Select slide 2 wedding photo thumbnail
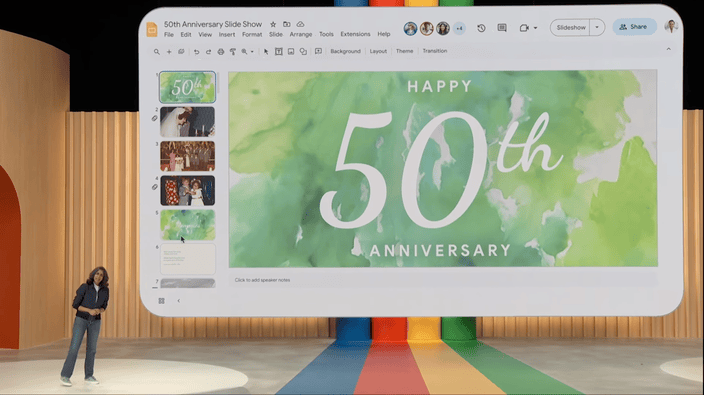This screenshot has width=704, height=395. [x=188, y=122]
